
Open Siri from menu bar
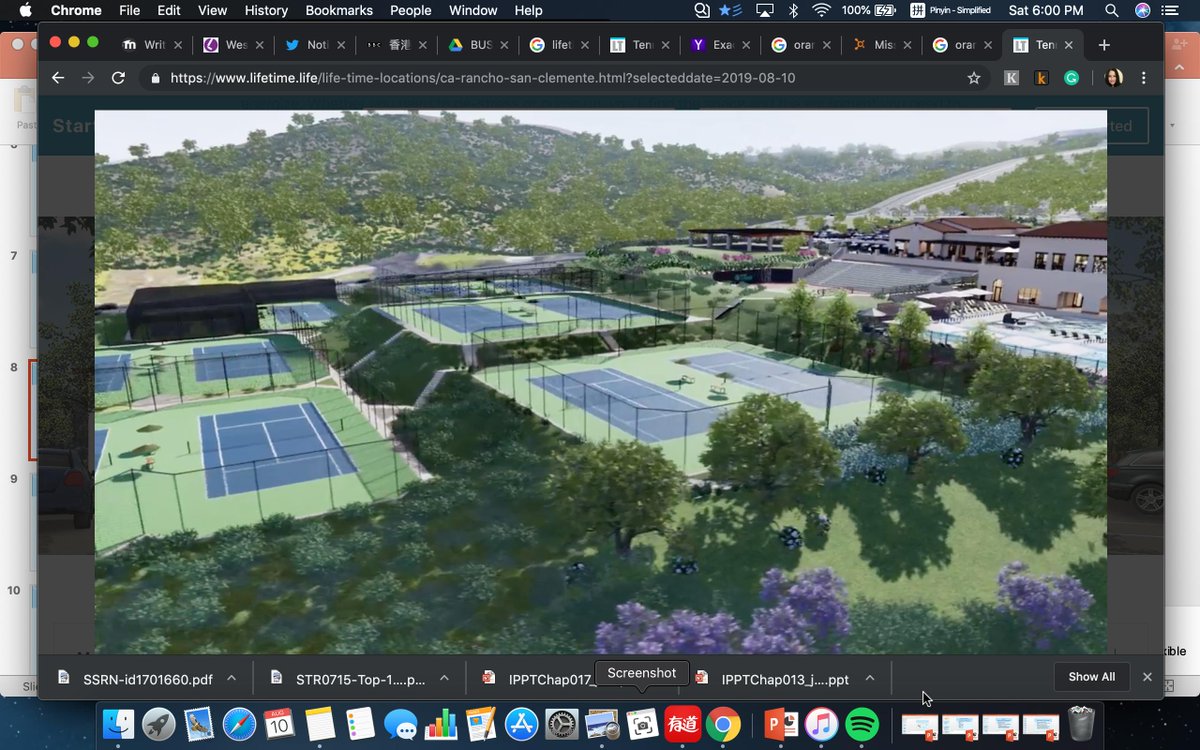1143,10
